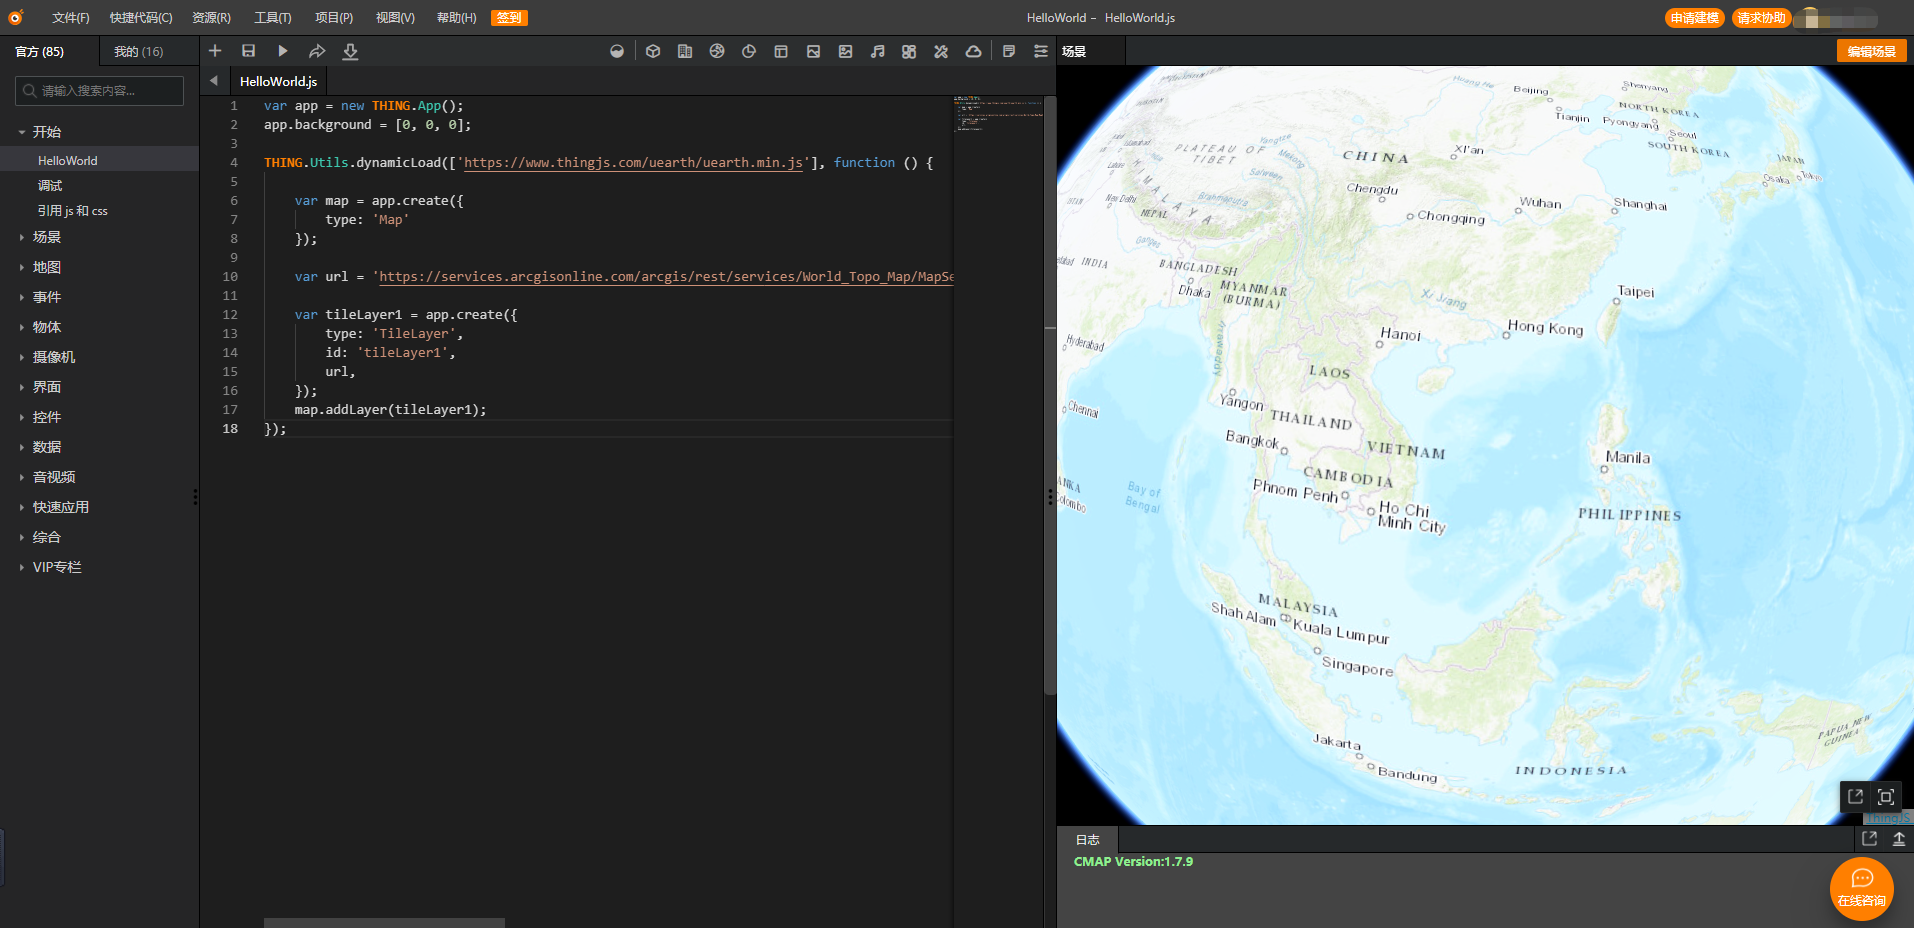Click the 申请建模 button
Image resolution: width=1914 pixels, height=928 pixels.
tap(1694, 18)
